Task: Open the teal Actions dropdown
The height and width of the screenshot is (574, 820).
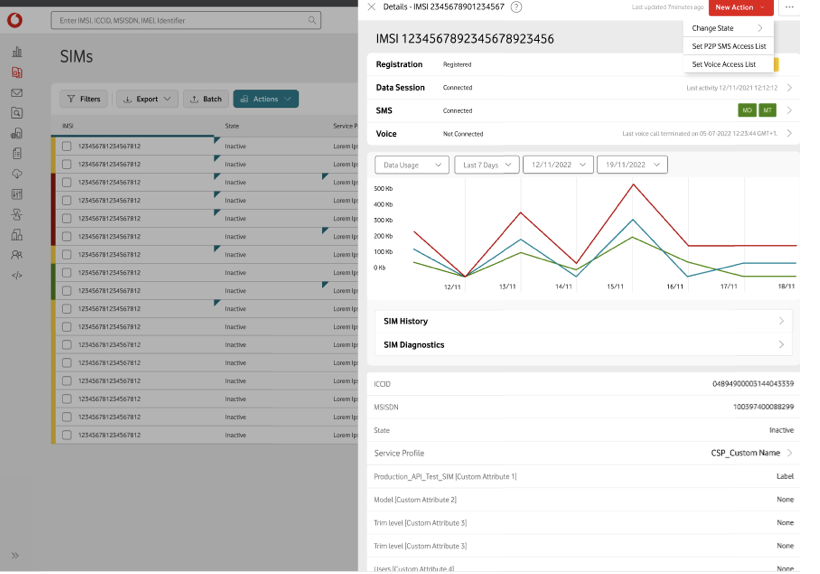Action: point(266,99)
